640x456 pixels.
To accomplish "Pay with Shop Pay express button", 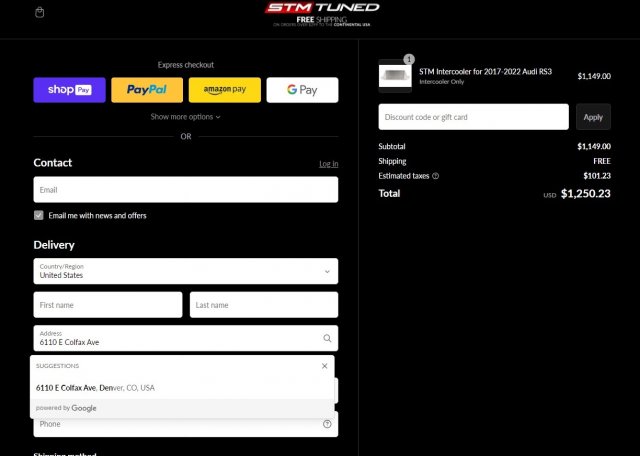I will tap(69, 90).
